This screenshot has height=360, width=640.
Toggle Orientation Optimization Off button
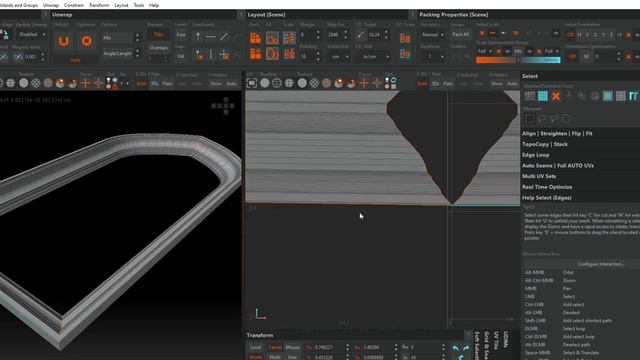(572, 57)
